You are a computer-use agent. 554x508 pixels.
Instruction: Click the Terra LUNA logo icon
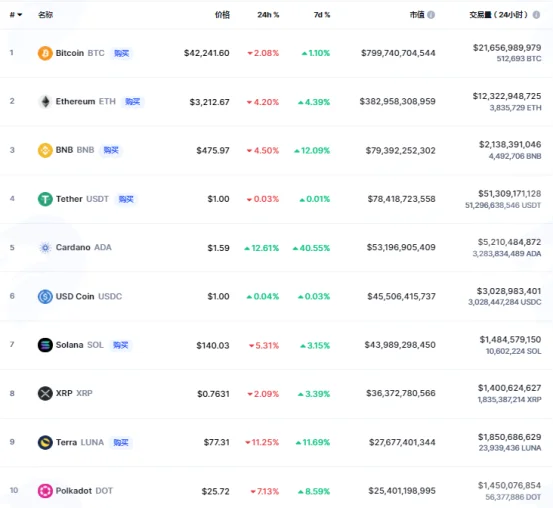coord(45,442)
